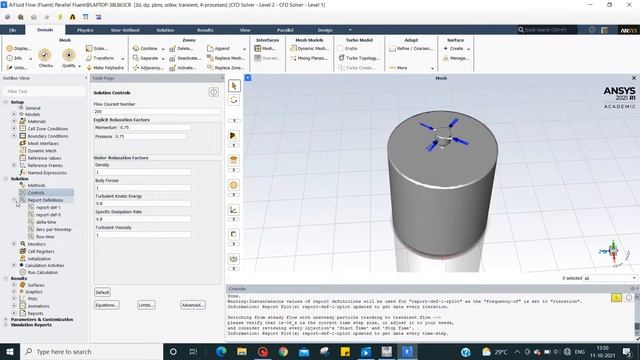The image size is (640, 360).
Task: Select Methods in the Solution tree
Action: [x=36, y=185]
